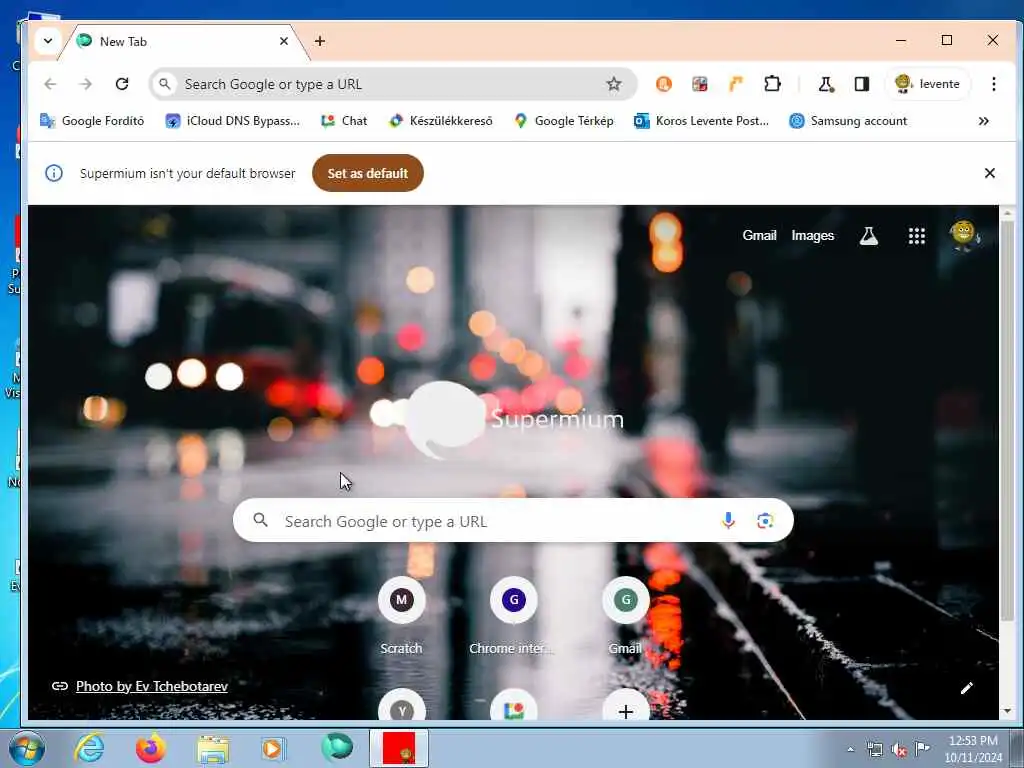This screenshot has width=1024, height=768.
Task: Open Images link on new tab page
Action: pos(812,236)
